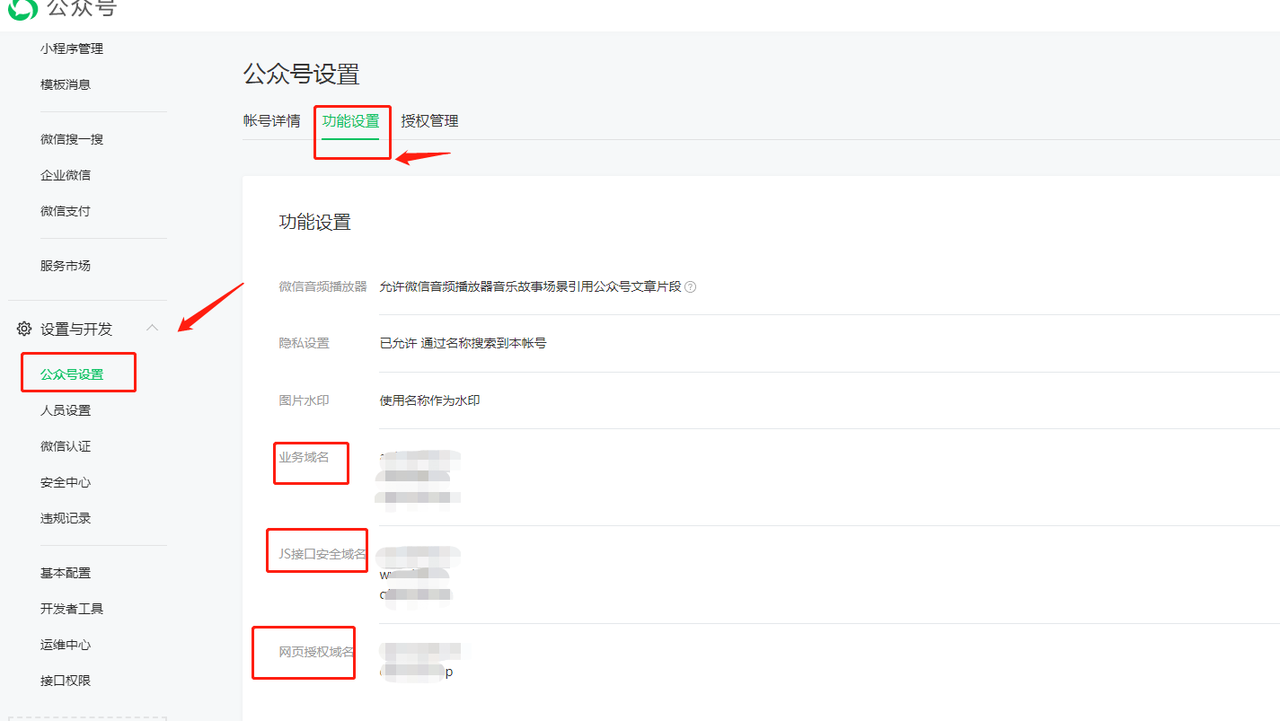
Task: Select 公众号设置 in the sidebar
Action: [x=72, y=375]
